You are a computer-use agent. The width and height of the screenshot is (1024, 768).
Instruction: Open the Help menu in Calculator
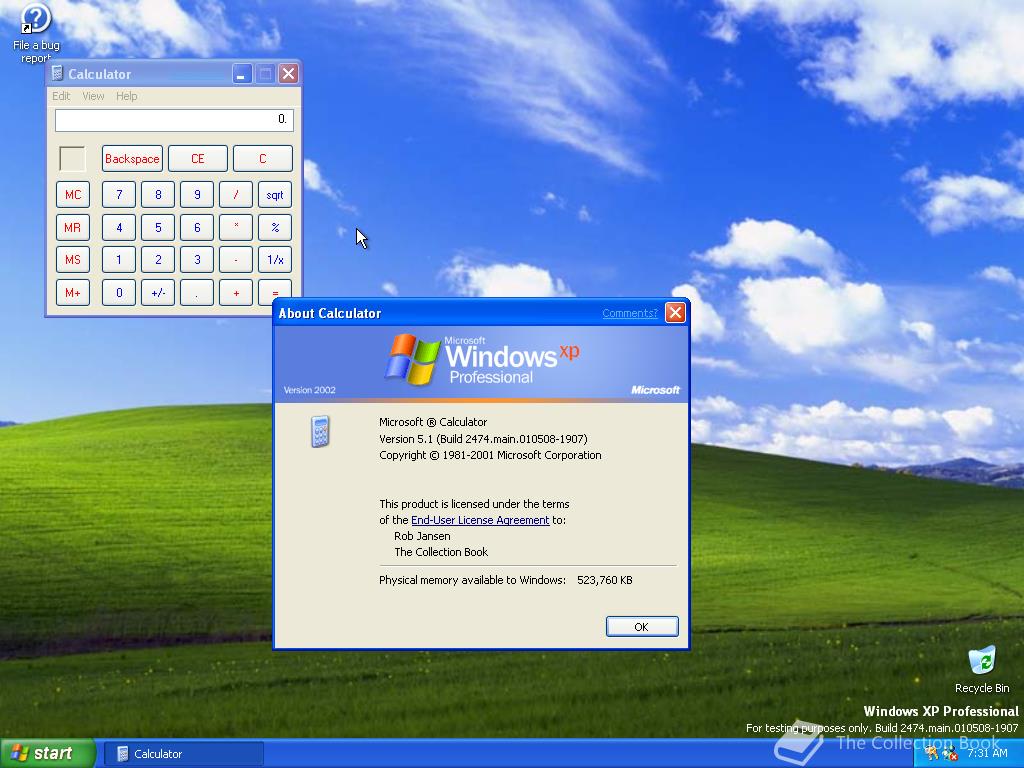pos(126,96)
